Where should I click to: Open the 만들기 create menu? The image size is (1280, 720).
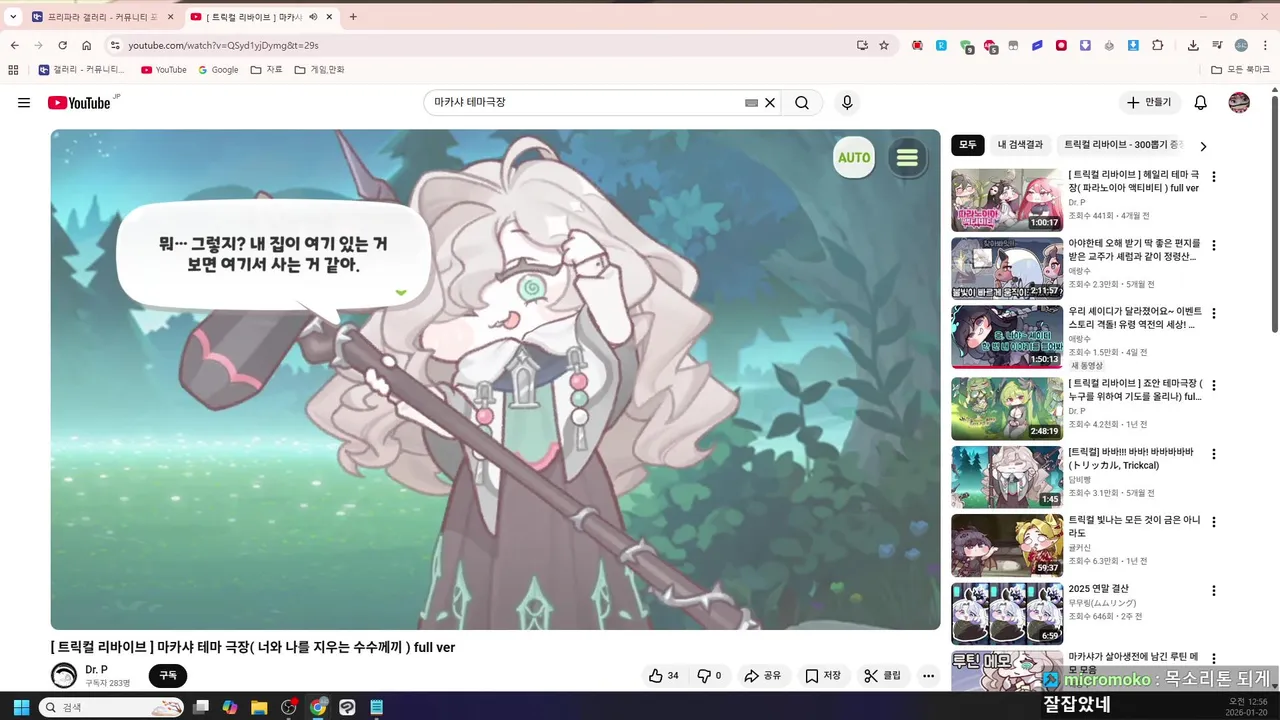pos(1149,103)
